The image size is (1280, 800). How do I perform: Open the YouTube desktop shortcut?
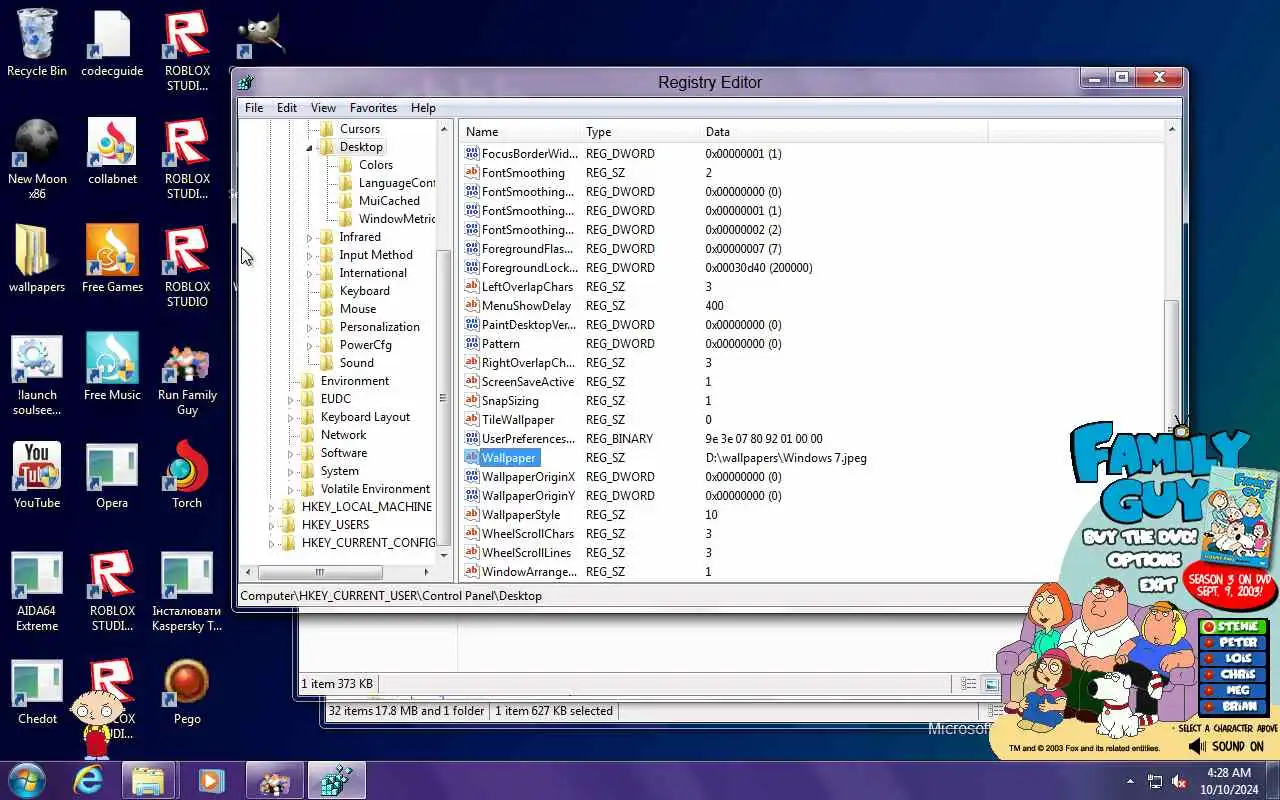37,475
